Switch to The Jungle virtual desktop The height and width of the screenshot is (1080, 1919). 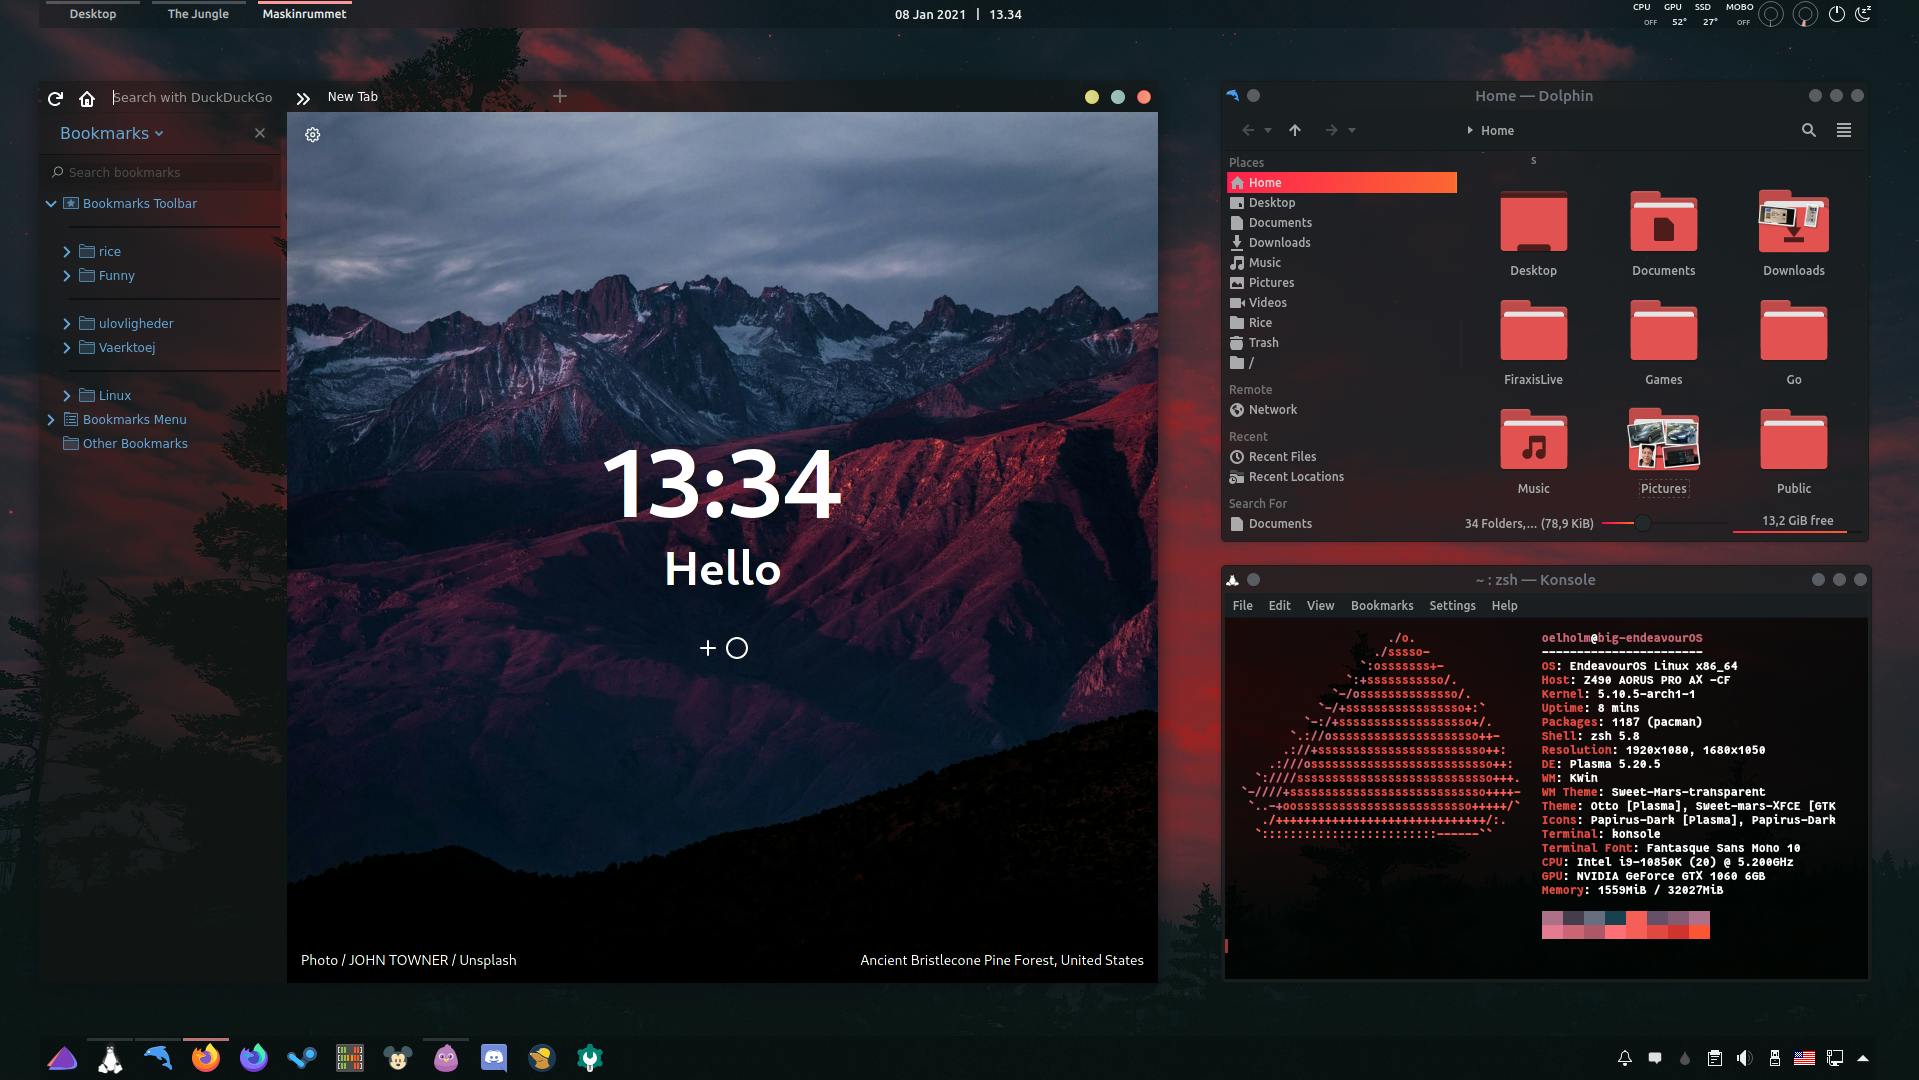pos(198,14)
